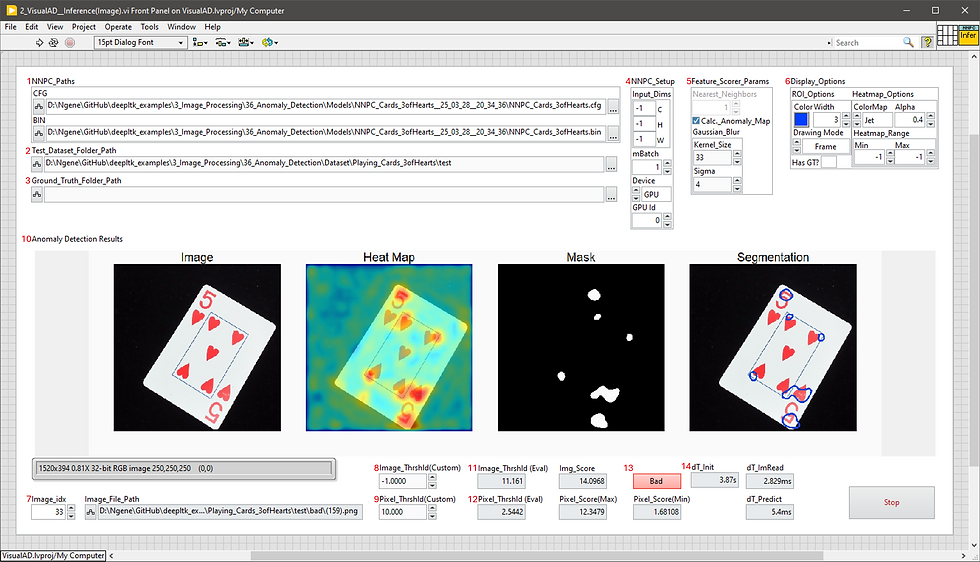Viewport: 980px width, 562px height.
Task: Browse for the ground truth folder
Action: 611,195
